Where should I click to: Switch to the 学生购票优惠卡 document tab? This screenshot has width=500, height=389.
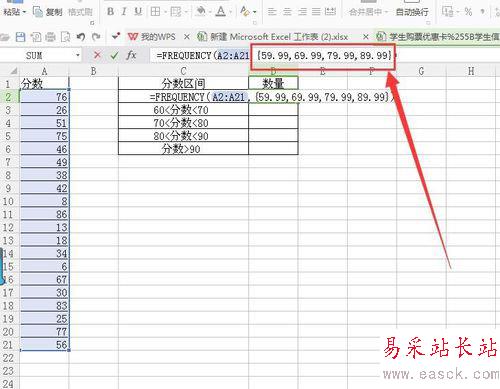pyautogui.click(x=438, y=37)
